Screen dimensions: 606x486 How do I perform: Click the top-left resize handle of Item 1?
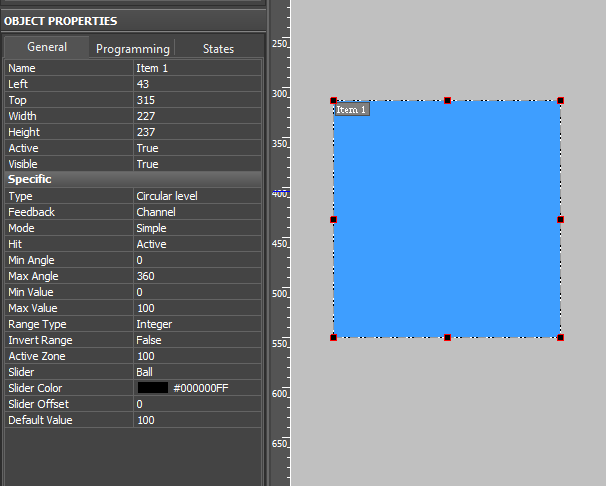pos(333,101)
